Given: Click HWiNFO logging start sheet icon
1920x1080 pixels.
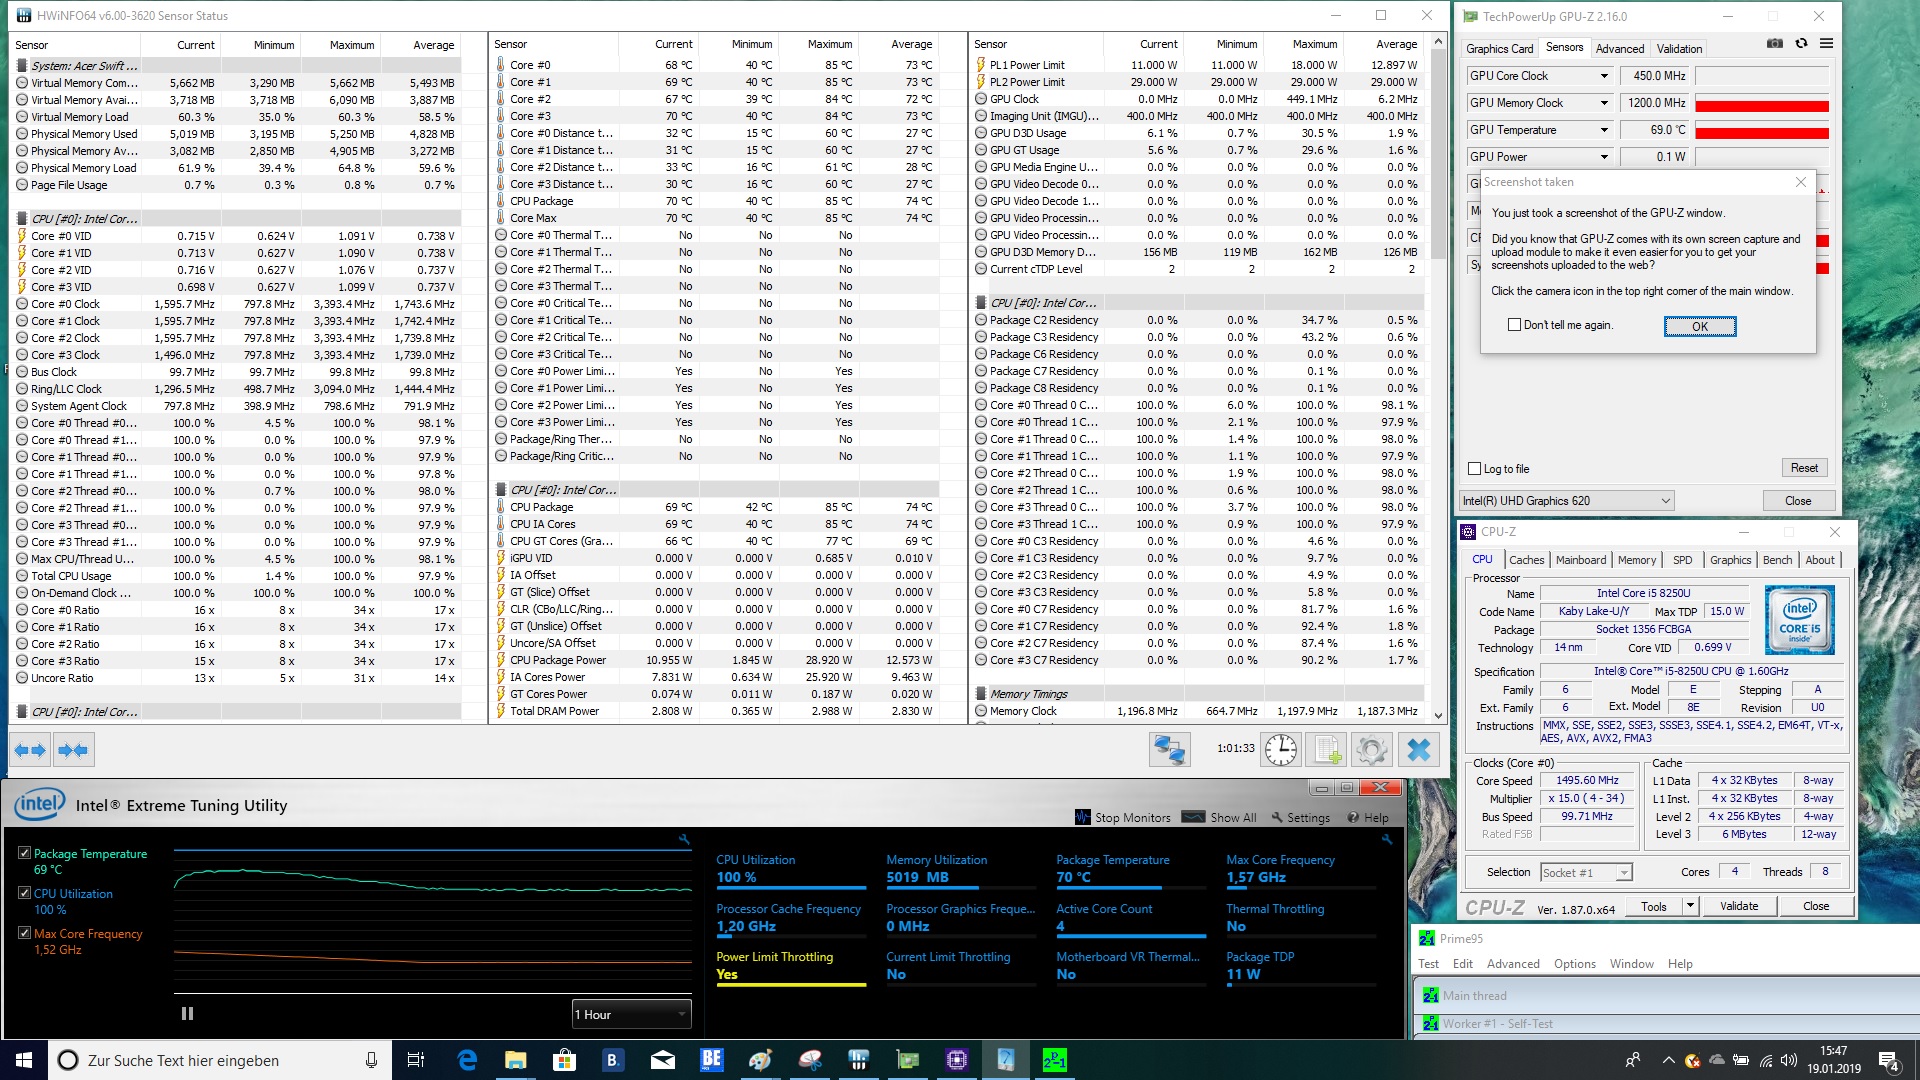Looking at the screenshot, I should coord(1327,750).
